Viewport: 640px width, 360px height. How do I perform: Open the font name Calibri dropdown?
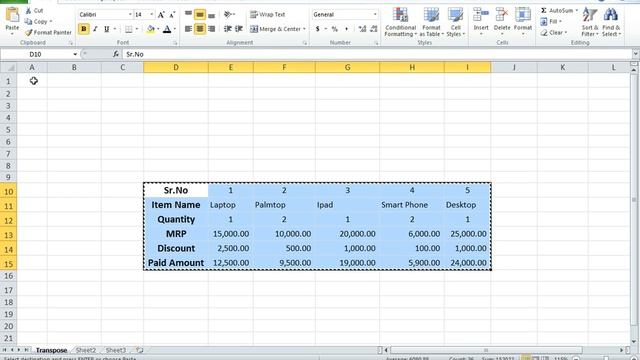click(x=130, y=15)
